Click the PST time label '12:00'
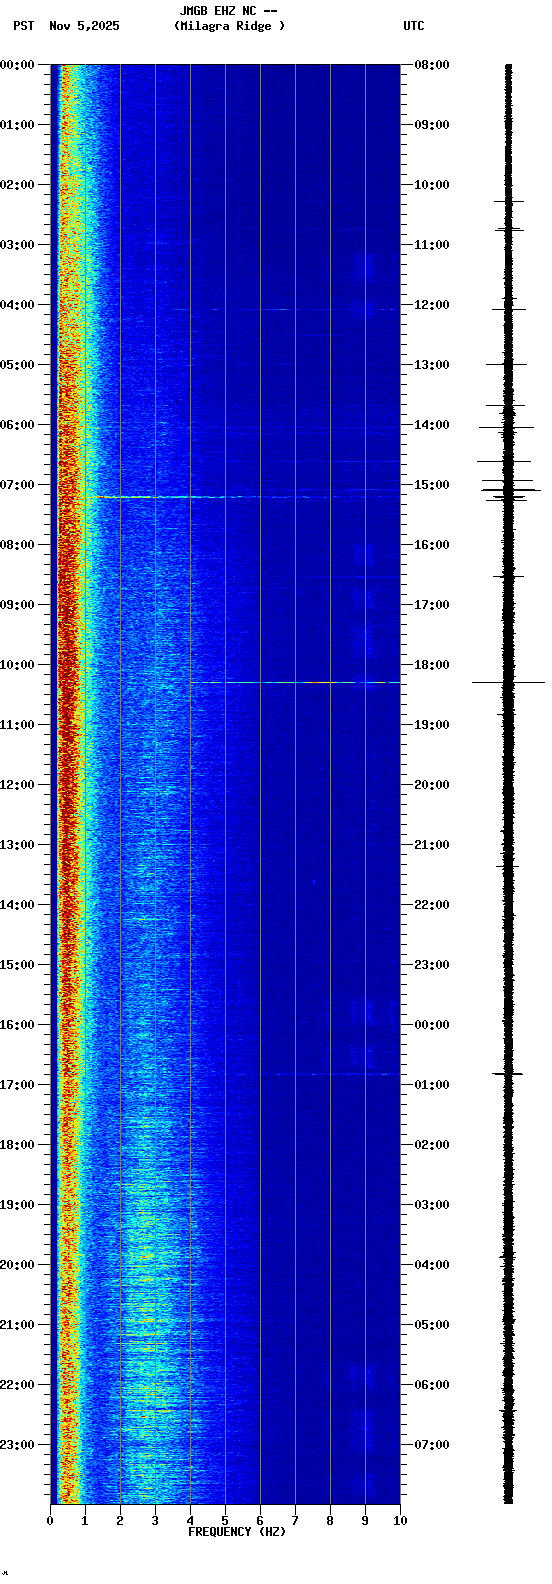The width and height of the screenshot is (552, 1584). pyautogui.click(x=17, y=785)
